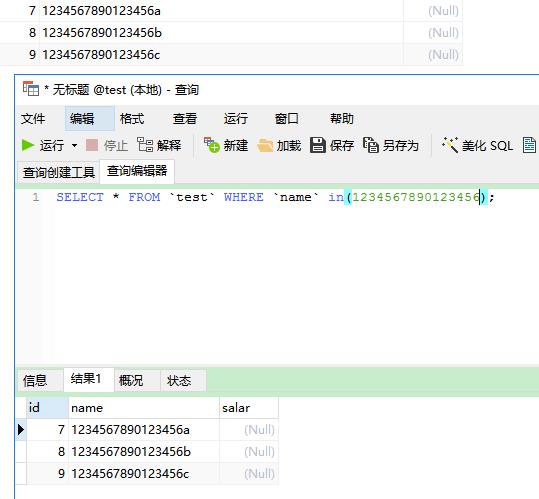Open the File (文件) menu
Image resolution: width=539 pixels, height=499 pixels.
(x=33, y=119)
